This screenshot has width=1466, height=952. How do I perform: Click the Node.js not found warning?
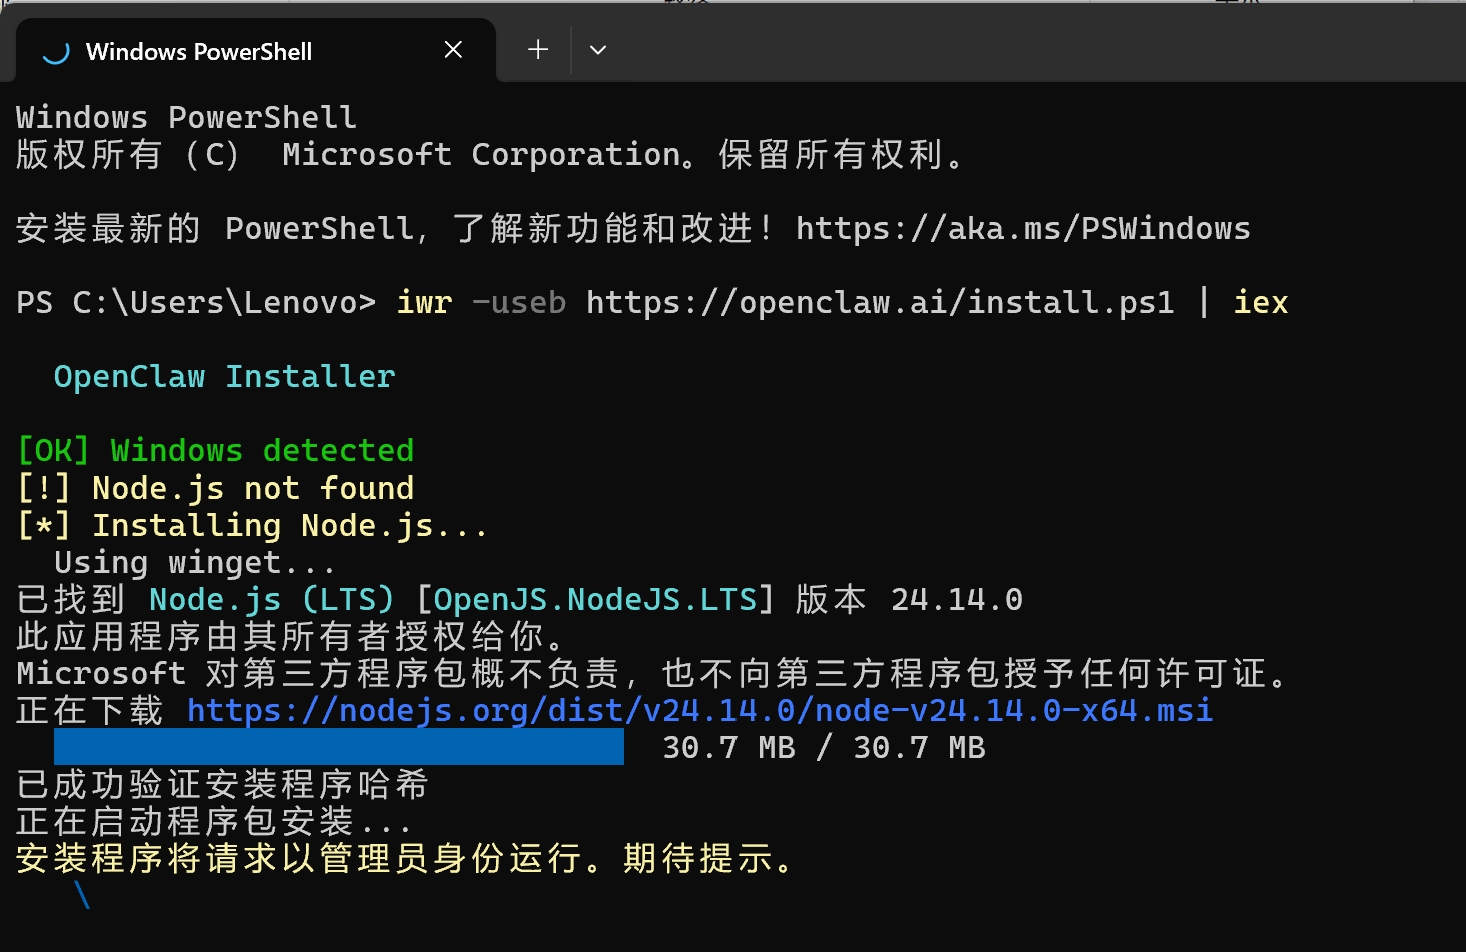(x=215, y=489)
